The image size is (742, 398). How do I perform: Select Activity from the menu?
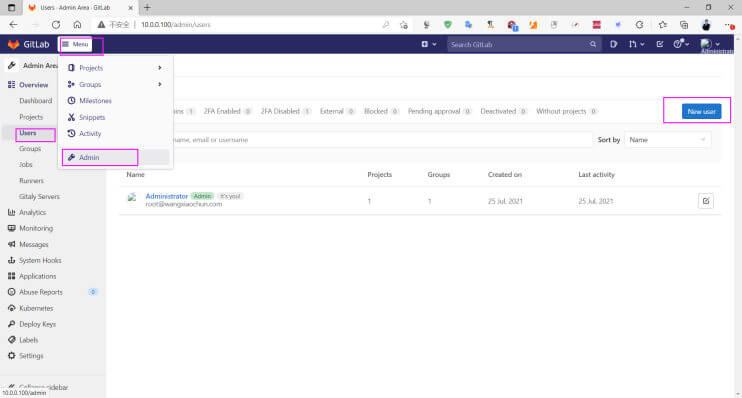point(90,133)
